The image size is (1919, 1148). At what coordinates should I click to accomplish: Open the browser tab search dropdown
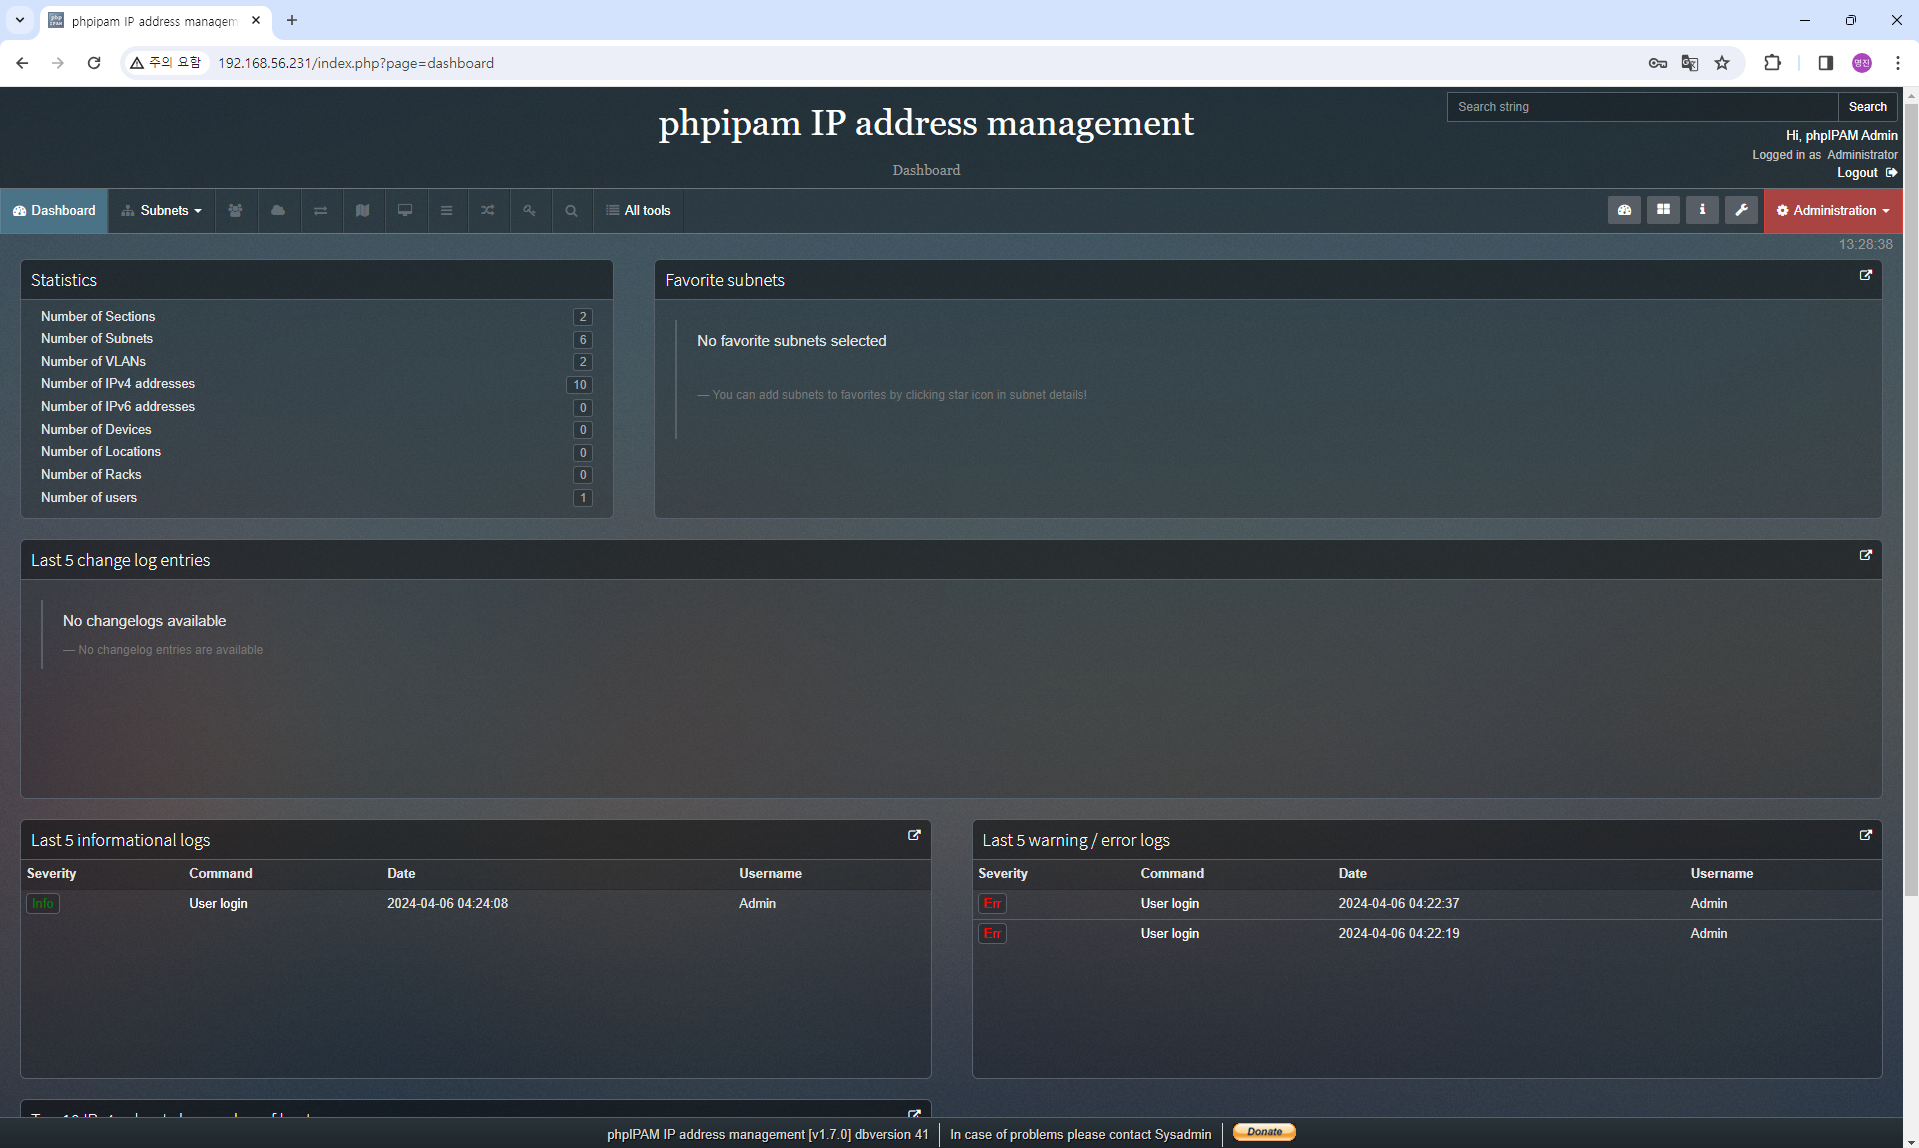coord(20,20)
